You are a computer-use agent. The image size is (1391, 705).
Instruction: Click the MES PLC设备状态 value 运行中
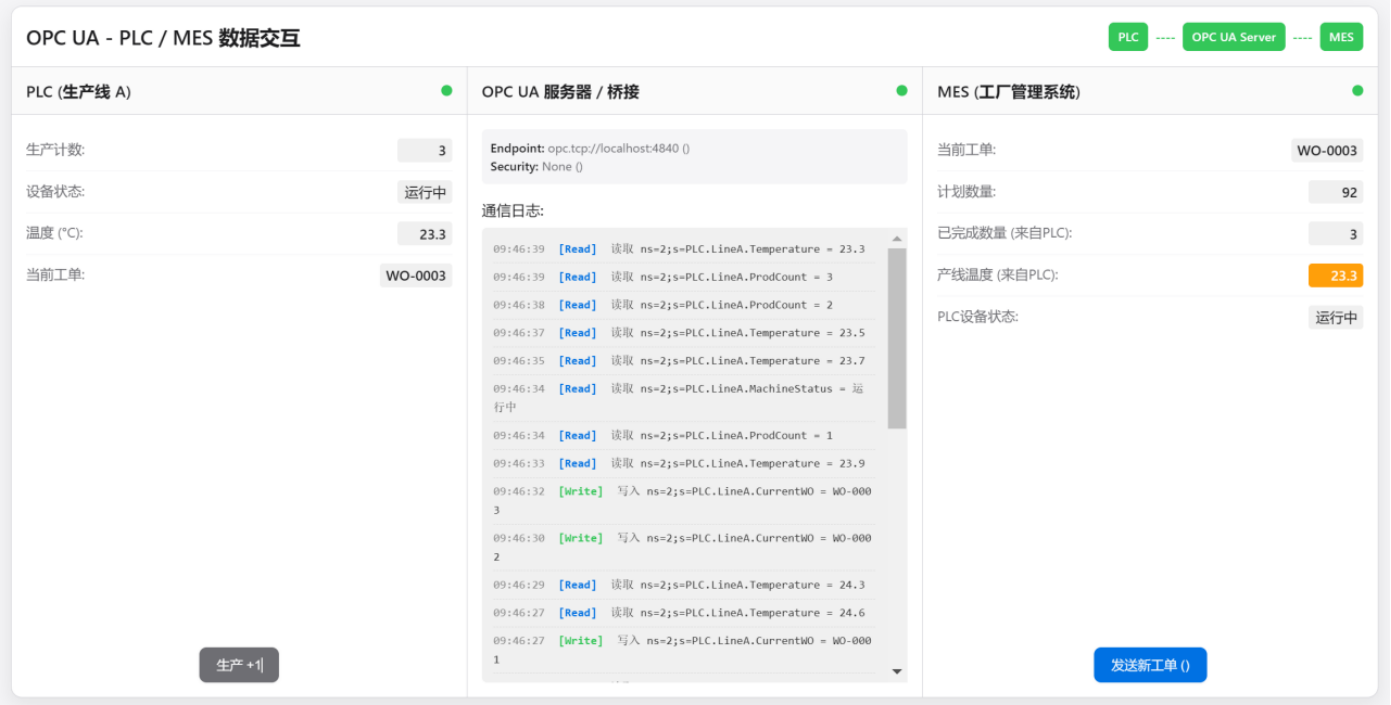[1336, 317]
